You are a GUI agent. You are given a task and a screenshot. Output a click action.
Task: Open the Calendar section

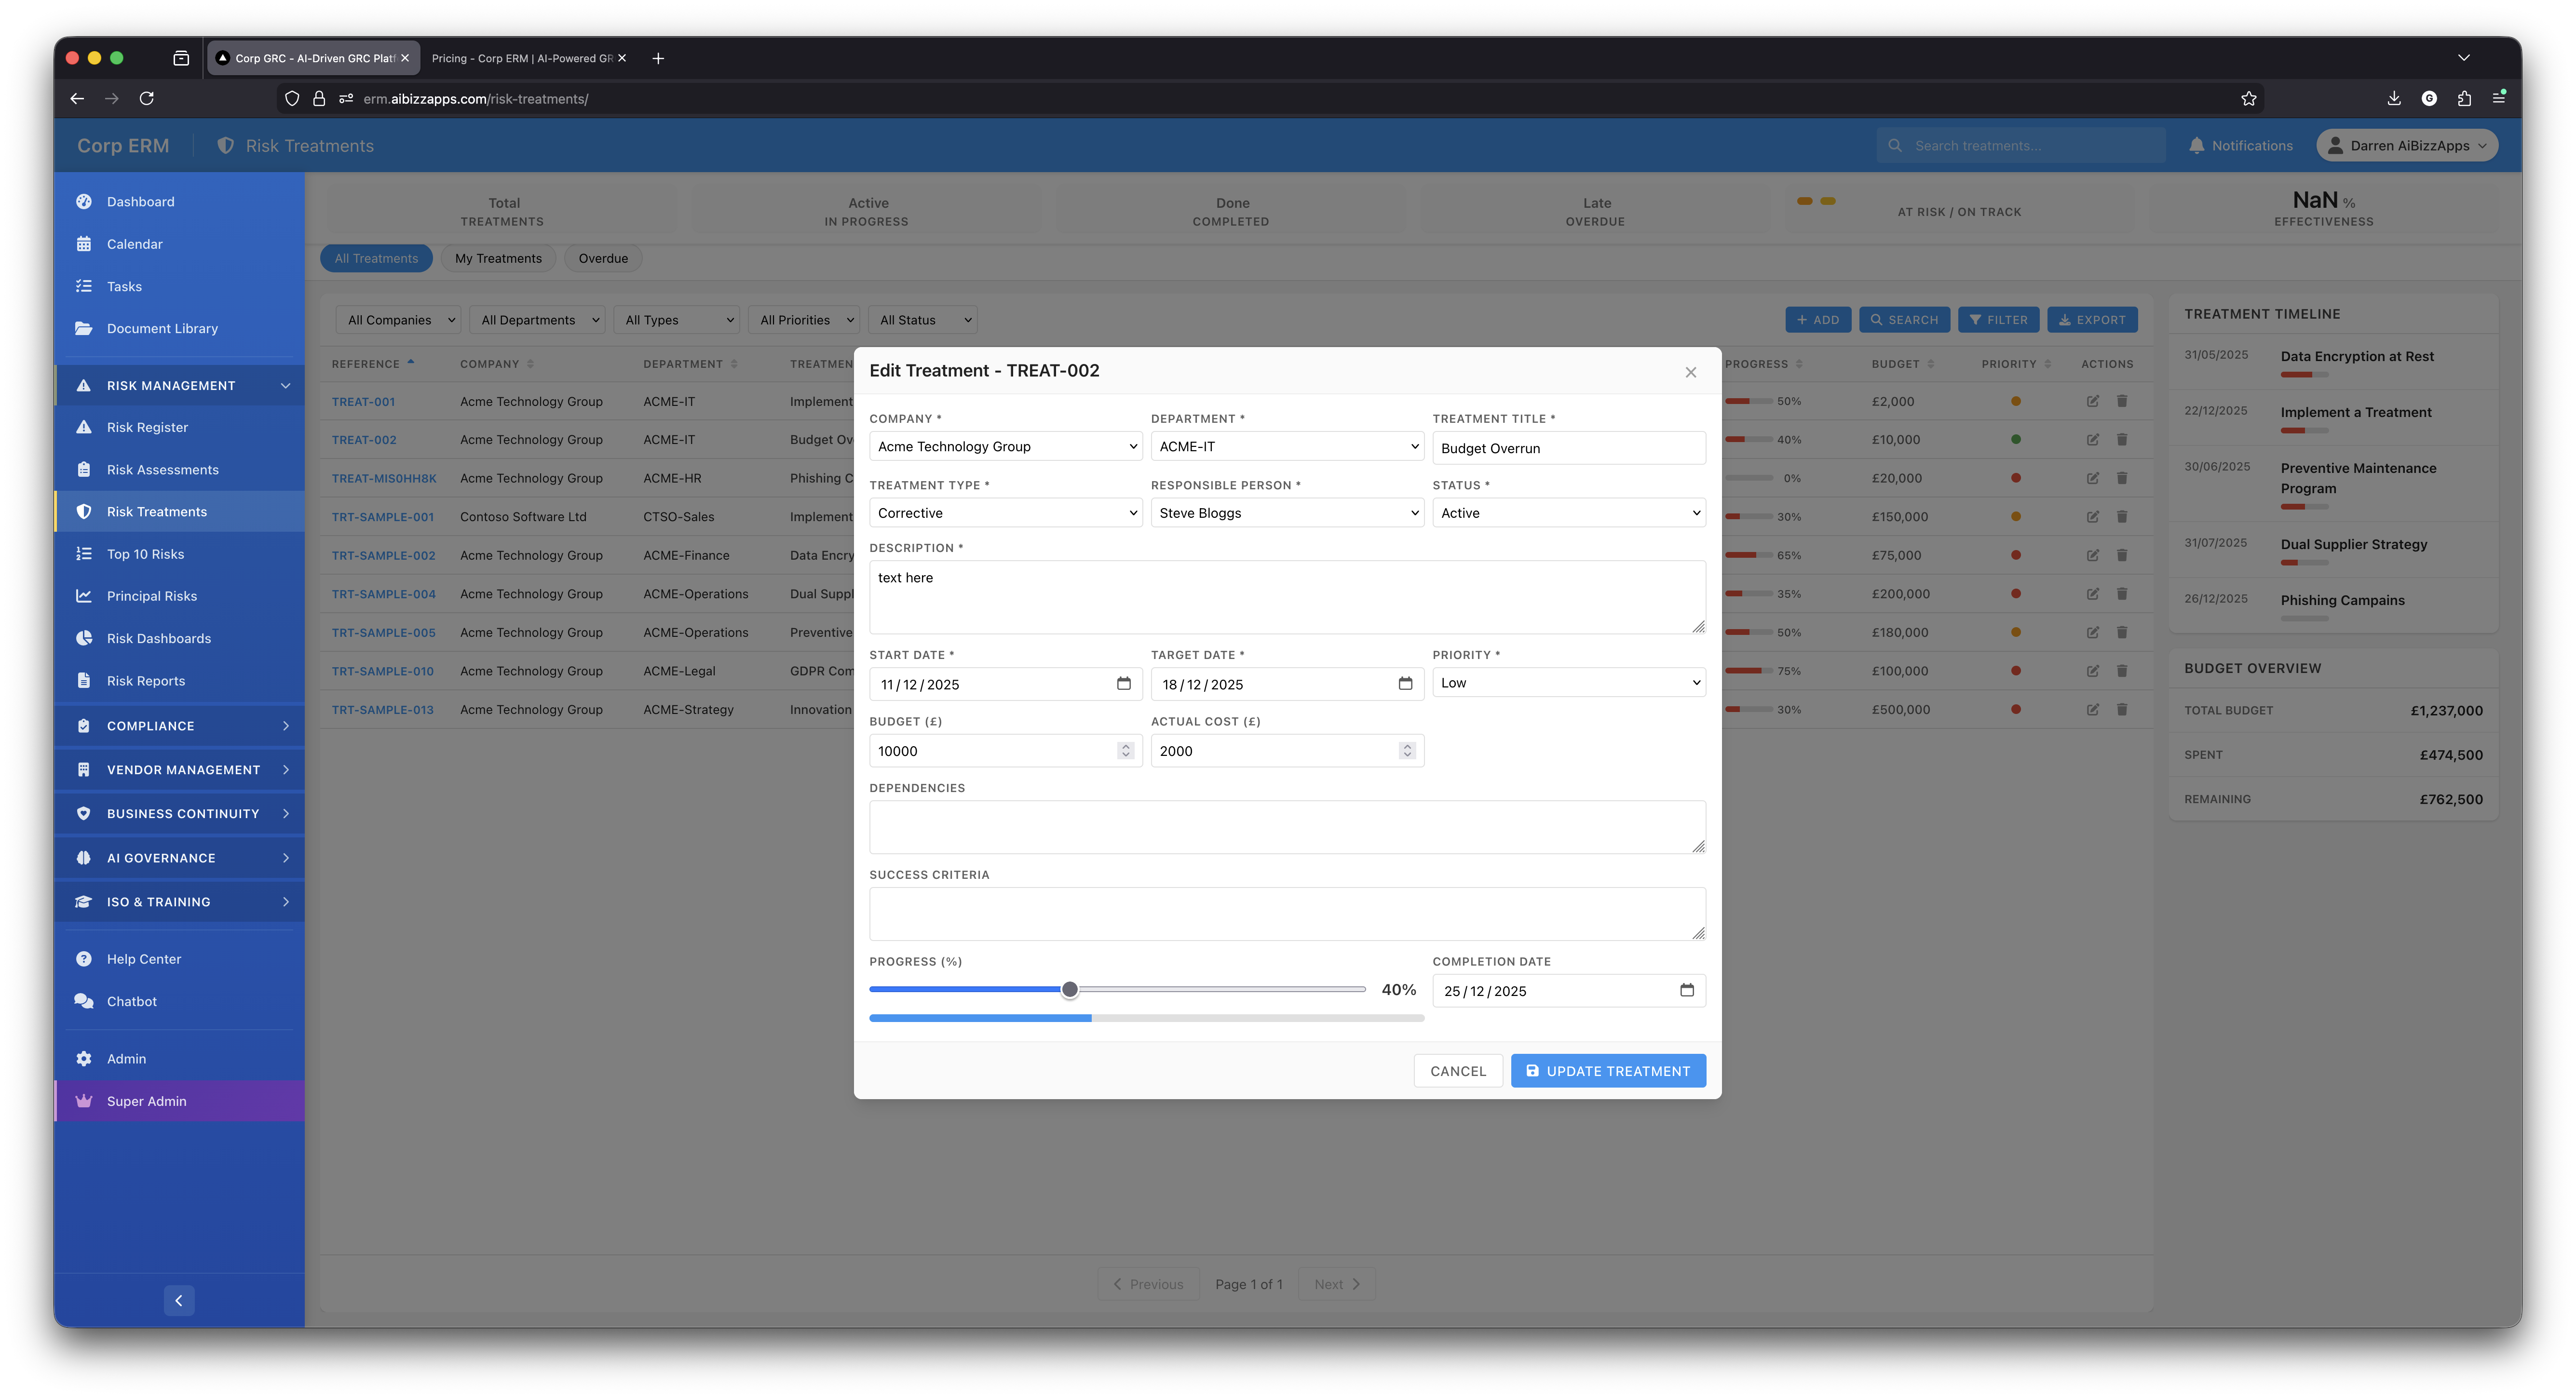tap(134, 243)
